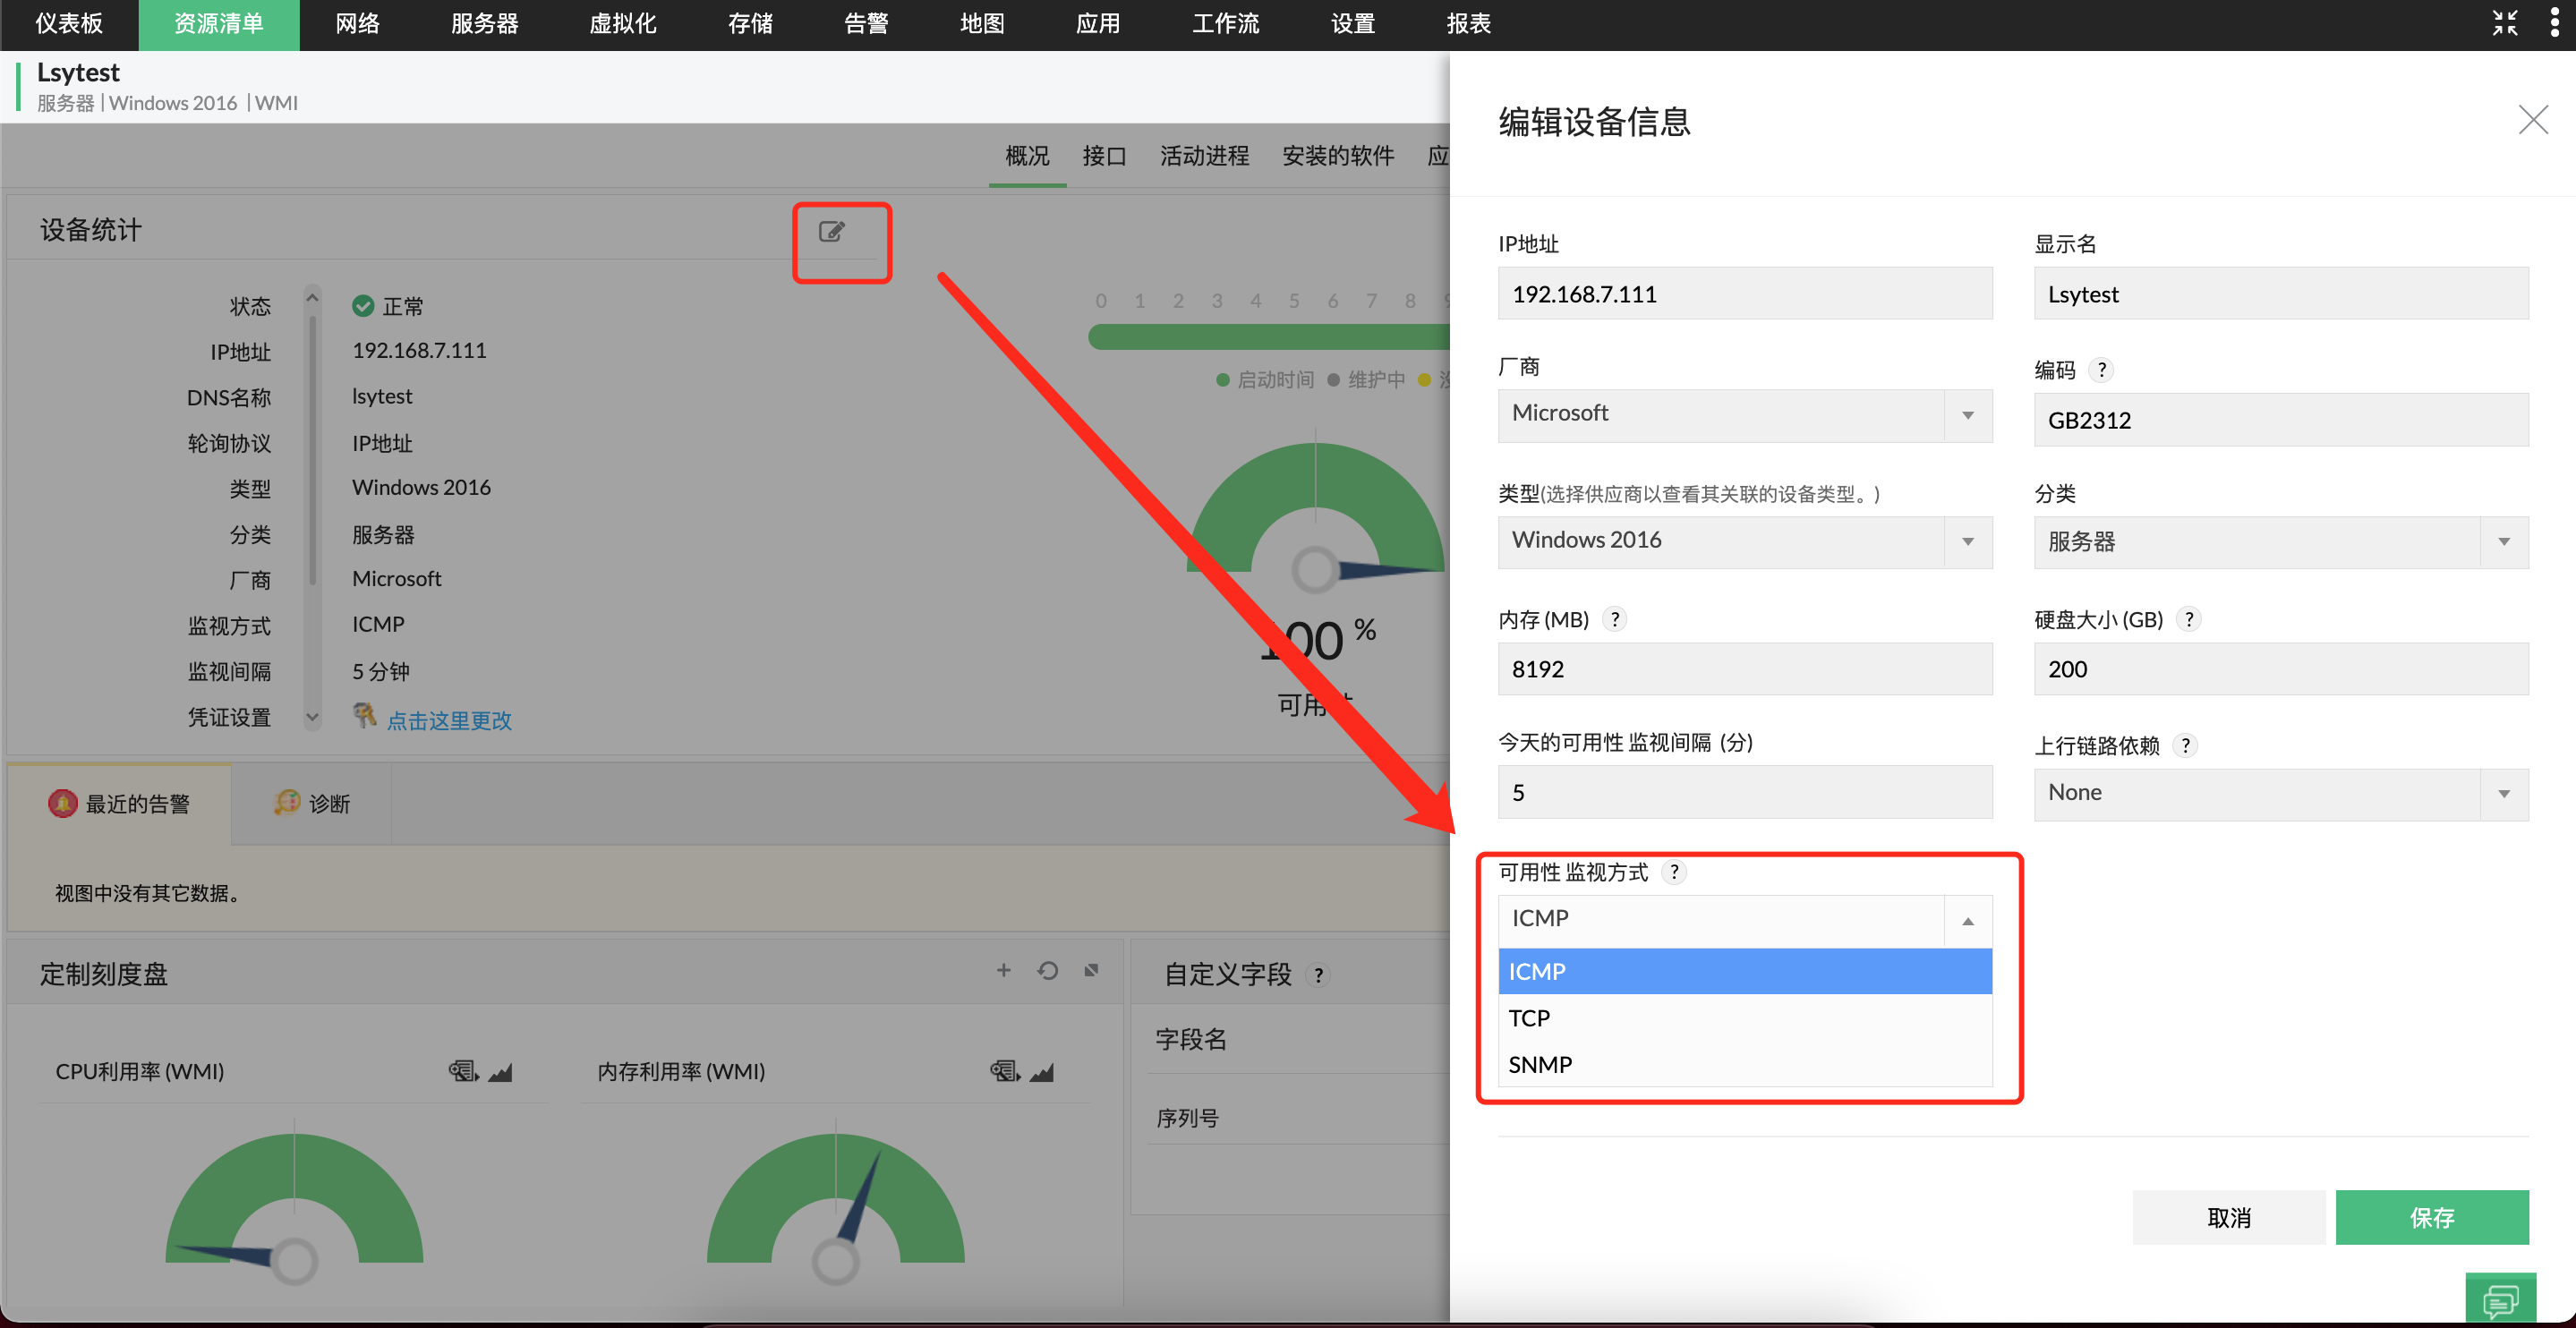Image resolution: width=2576 pixels, height=1328 pixels.
Task: Expand the 分类 服务器 dropdown
Action: pyautogui.click(x=2503, y=542)
